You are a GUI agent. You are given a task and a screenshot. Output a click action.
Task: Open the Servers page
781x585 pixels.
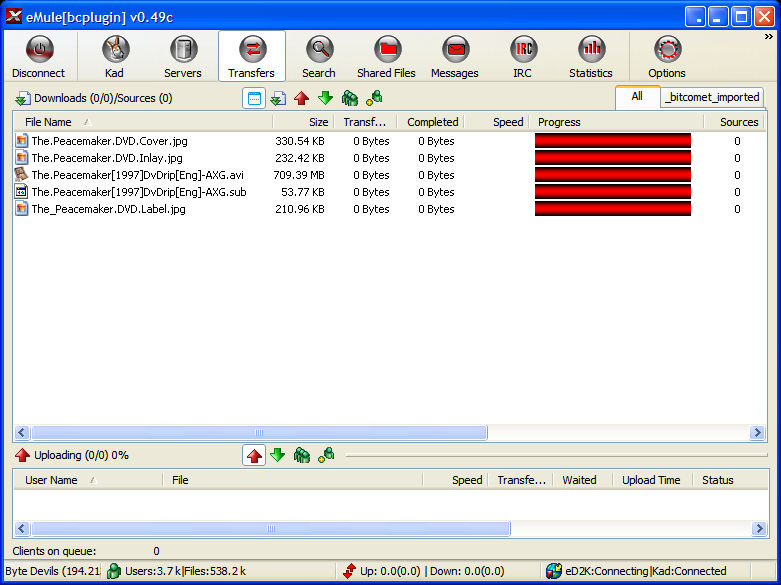(x=183, y=56)
